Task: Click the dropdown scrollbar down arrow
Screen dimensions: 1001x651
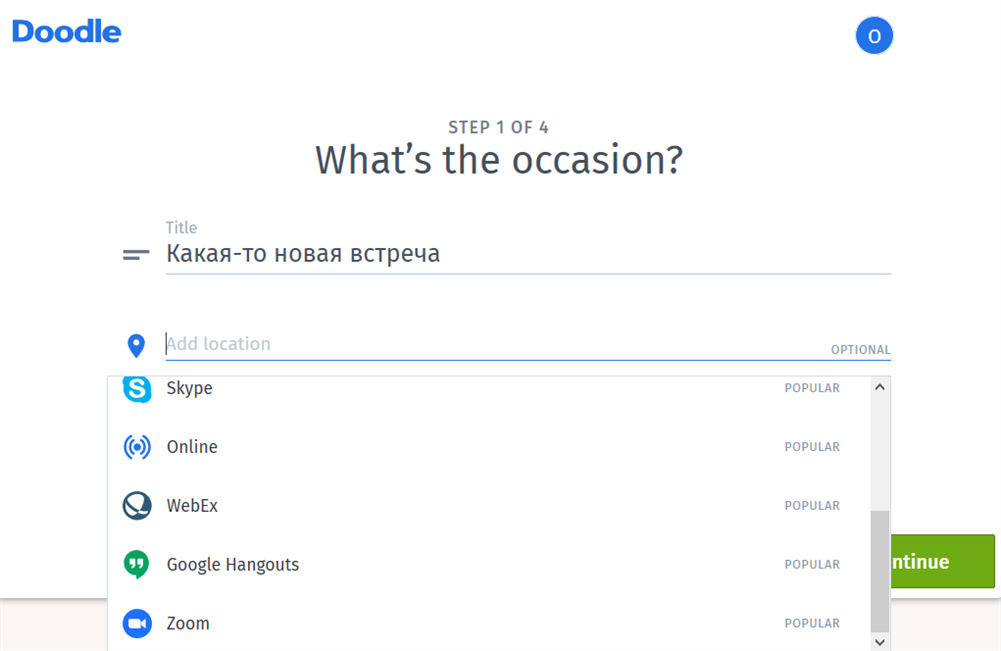Action: (880, 641)
